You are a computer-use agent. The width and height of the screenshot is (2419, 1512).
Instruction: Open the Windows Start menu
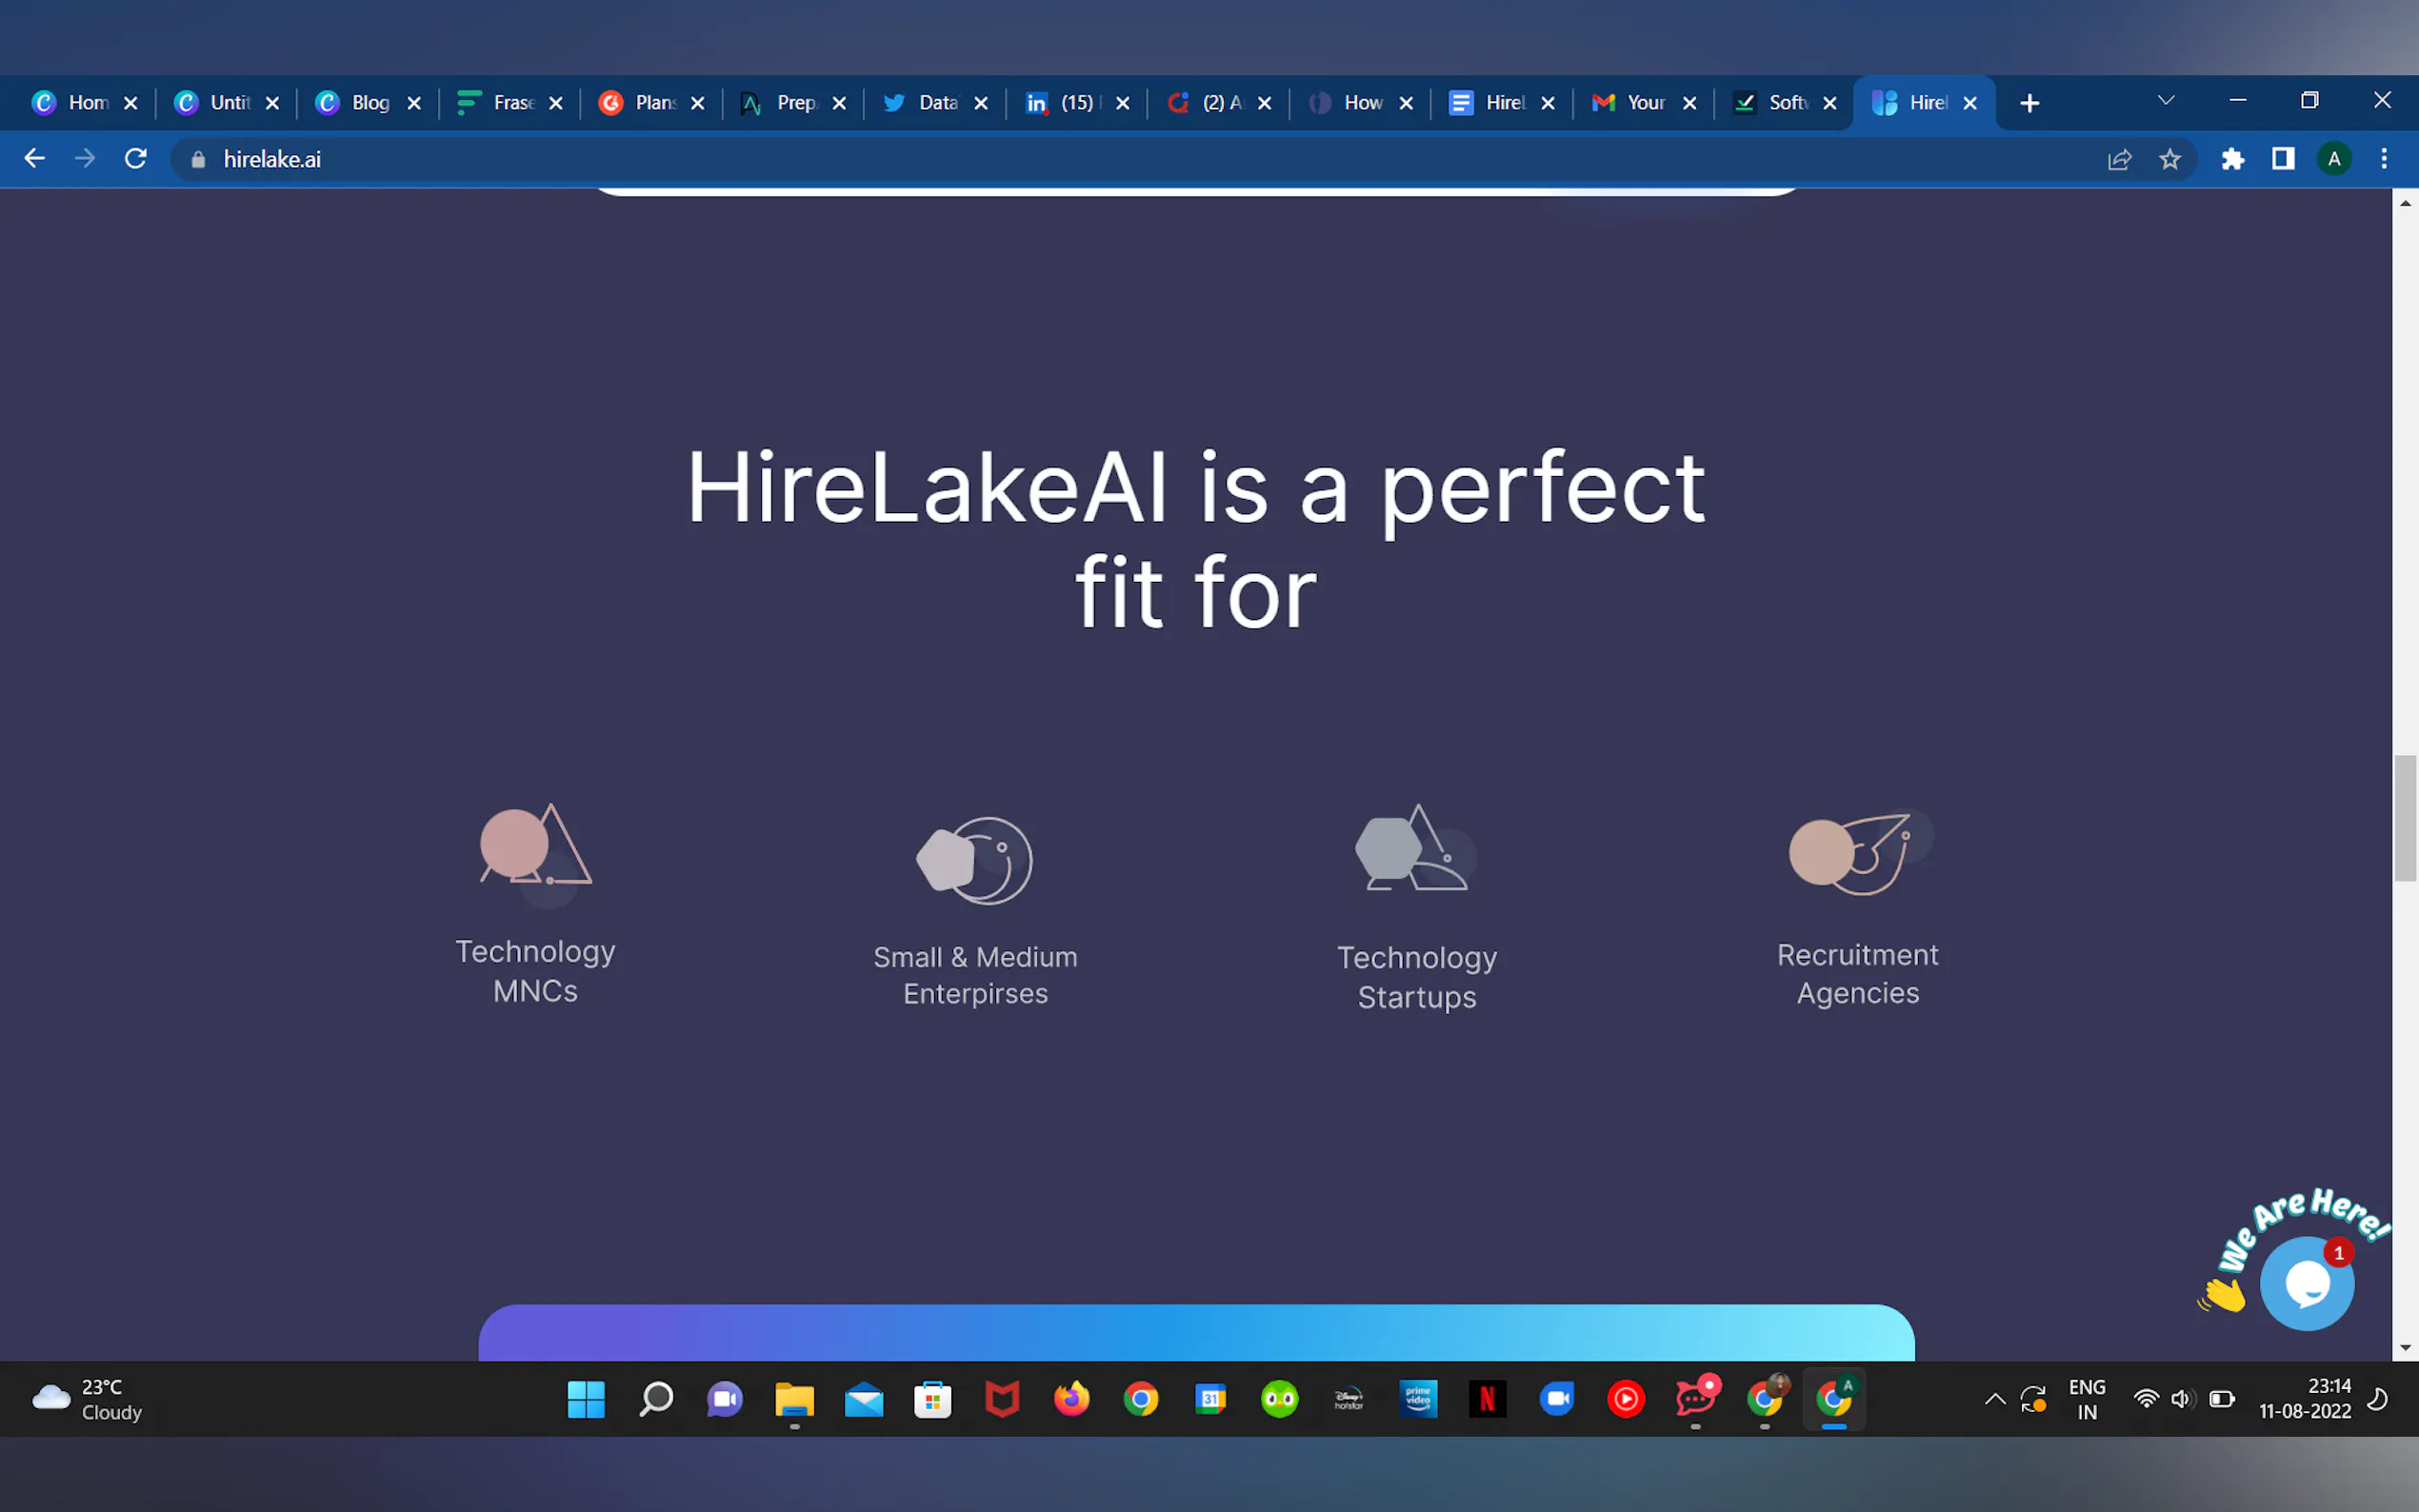[x=586, y=1398]
